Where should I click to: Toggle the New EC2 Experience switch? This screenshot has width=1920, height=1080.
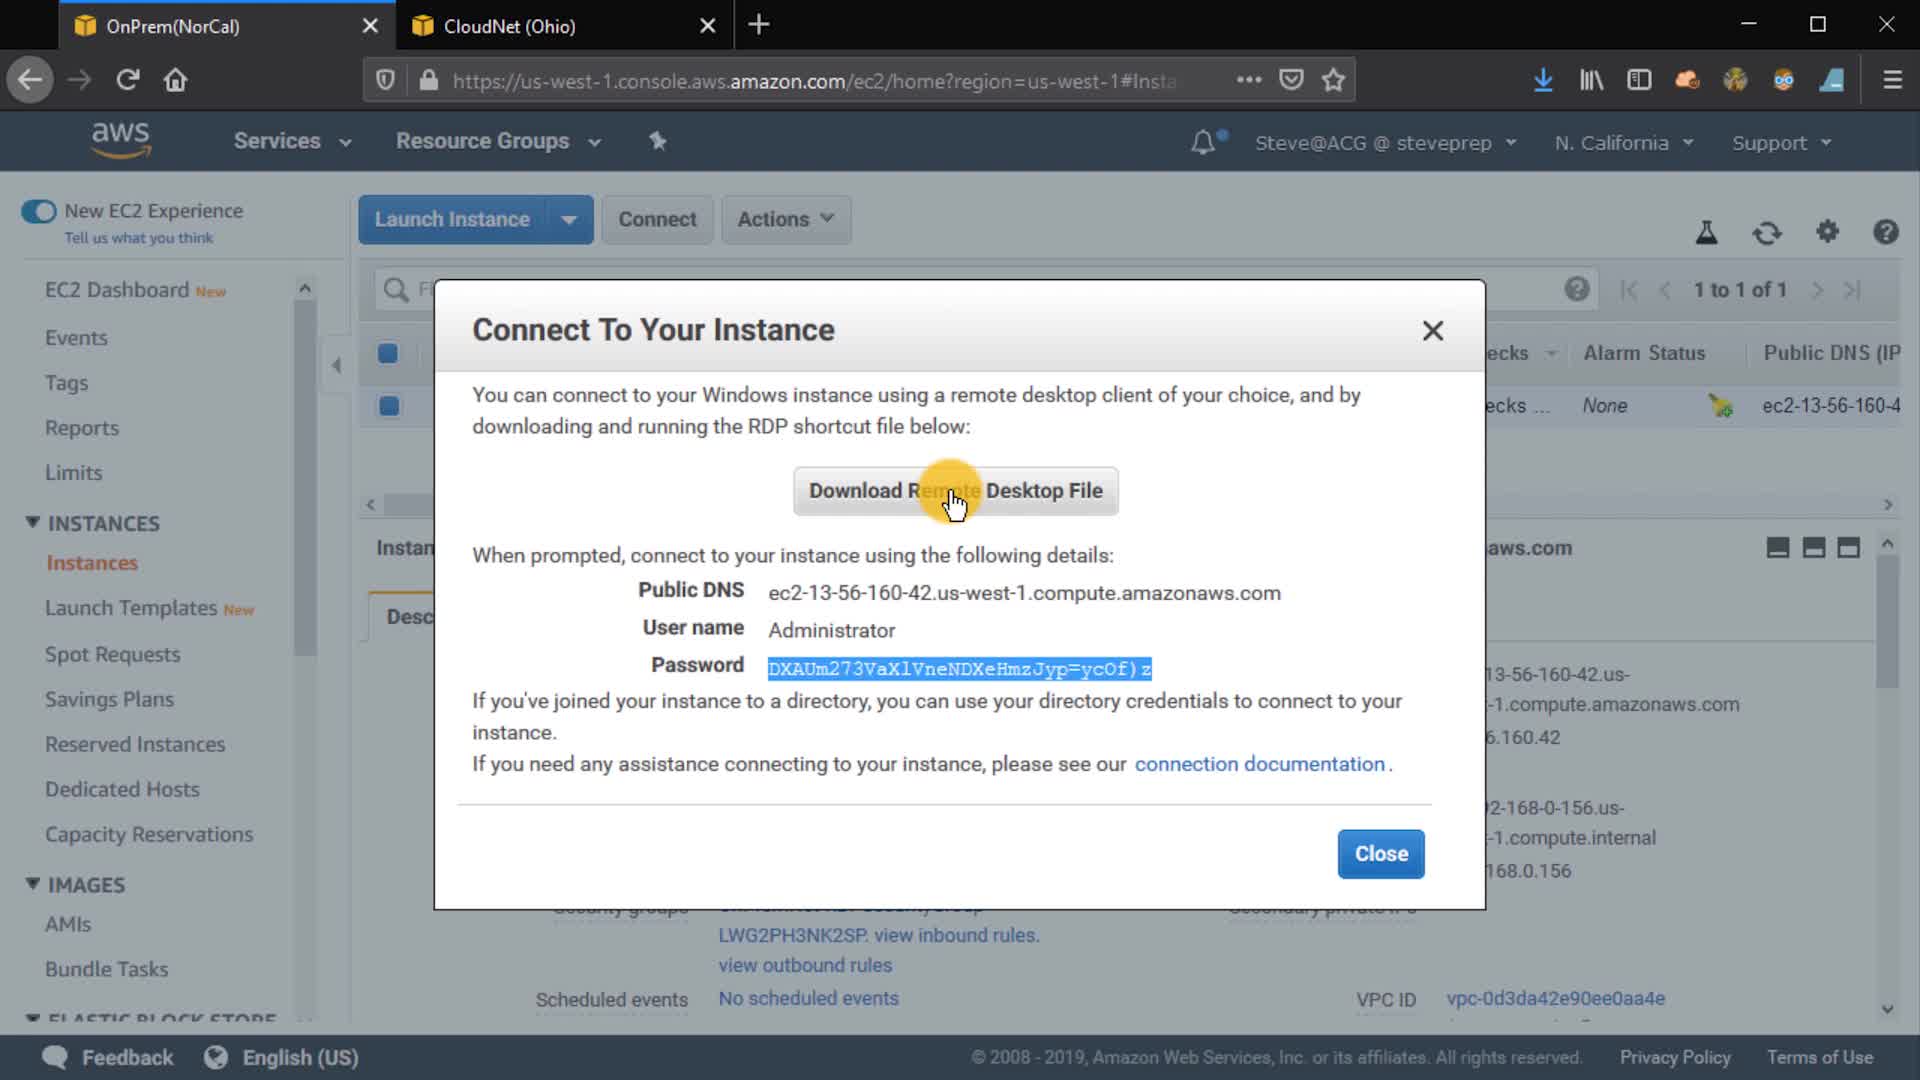(39, 211)
